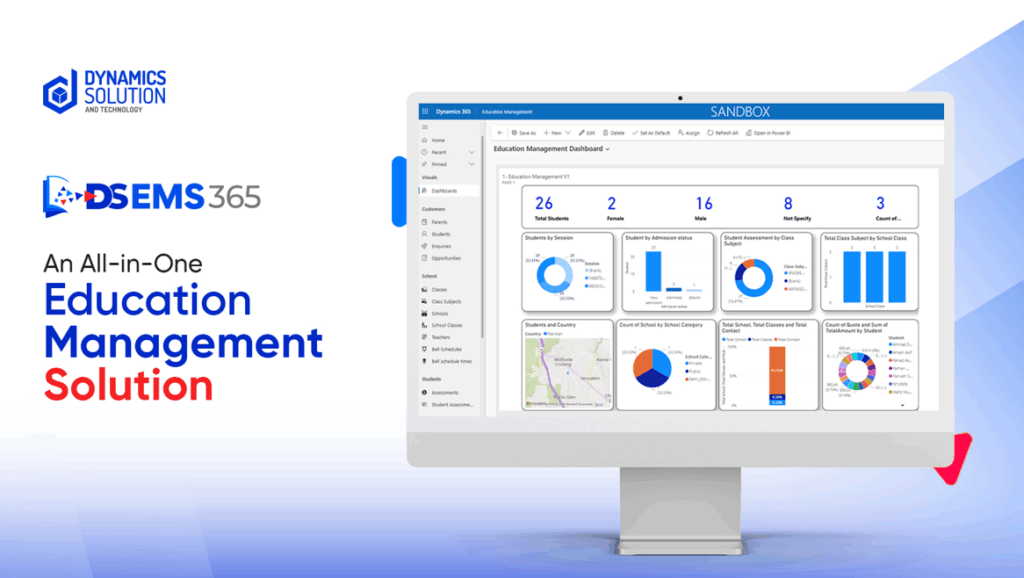This screenshot has width=1024, height=578.
Task: Click the Delete icon in the command bar
Action: click(x=615, y=132)
